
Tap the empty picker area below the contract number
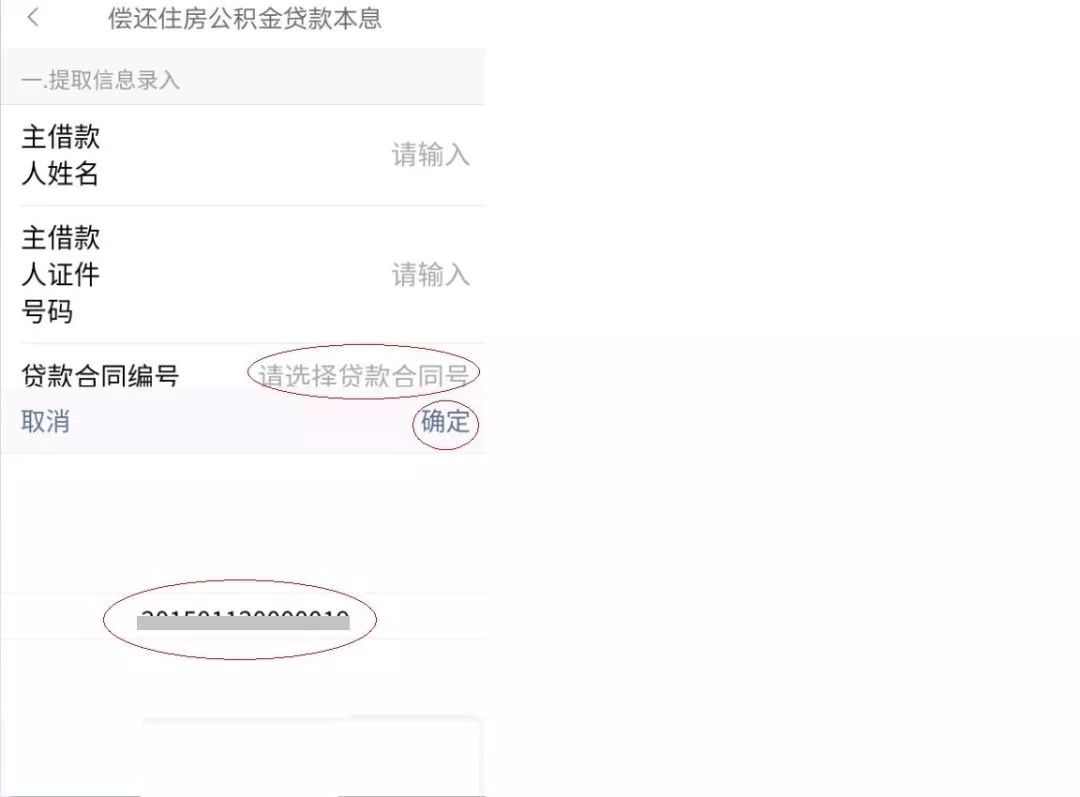coord(243,679)
